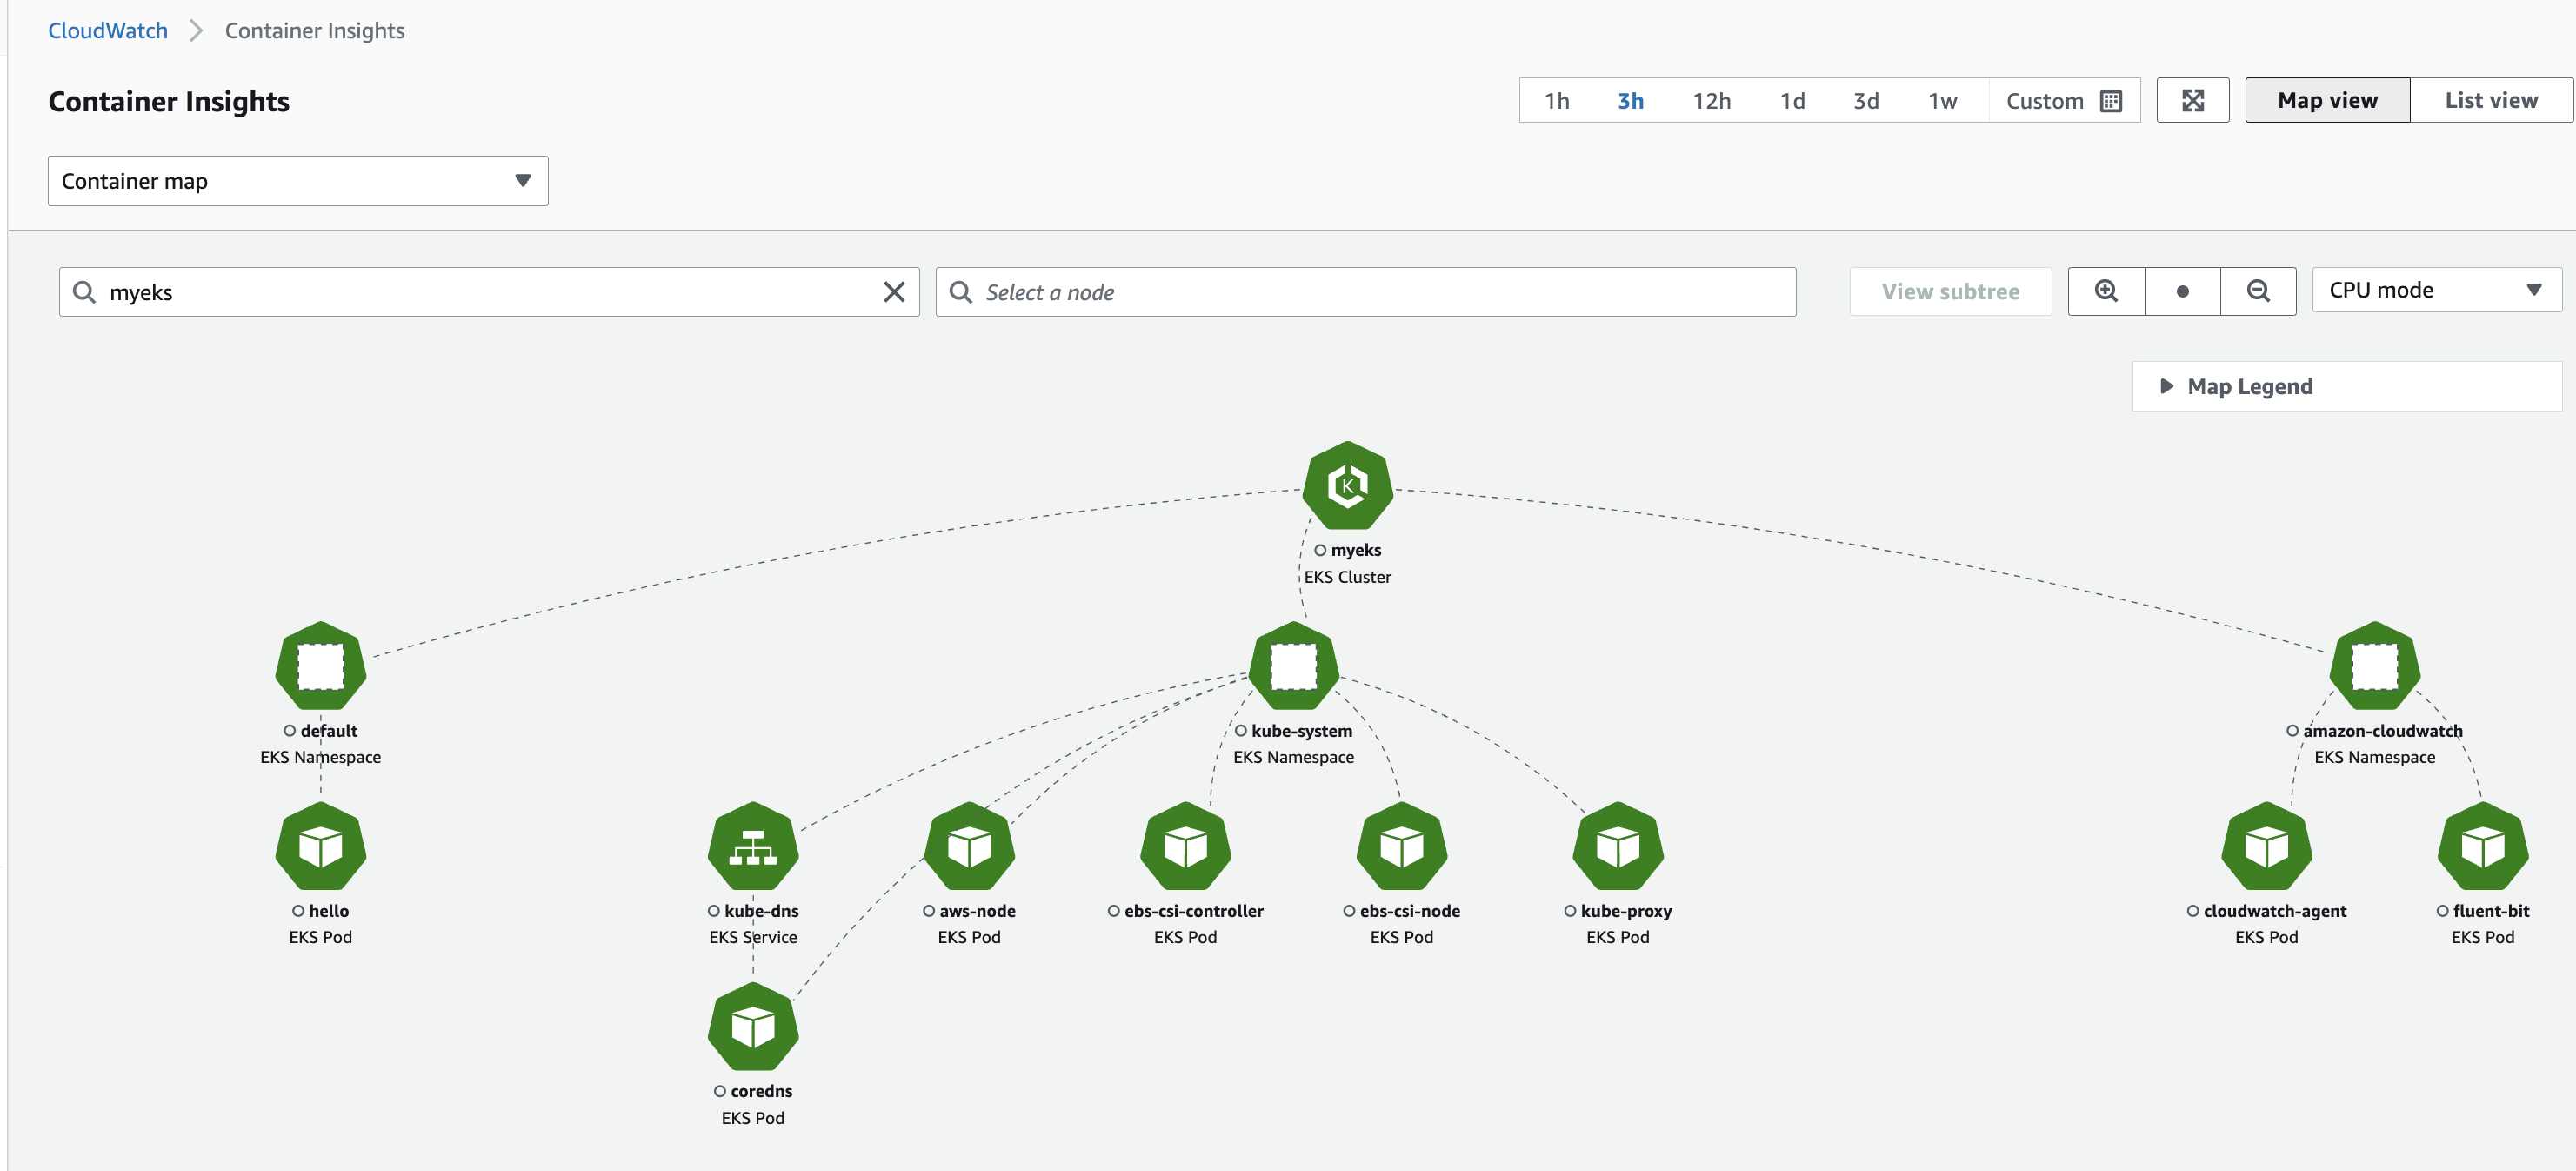Expand the Map Legend panel
Screen dimensions: 2576x1171
(x=2249, y=386)
